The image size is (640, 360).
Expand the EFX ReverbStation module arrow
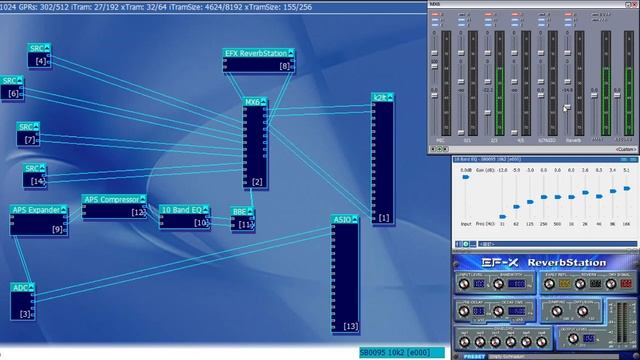pos(291,53)
